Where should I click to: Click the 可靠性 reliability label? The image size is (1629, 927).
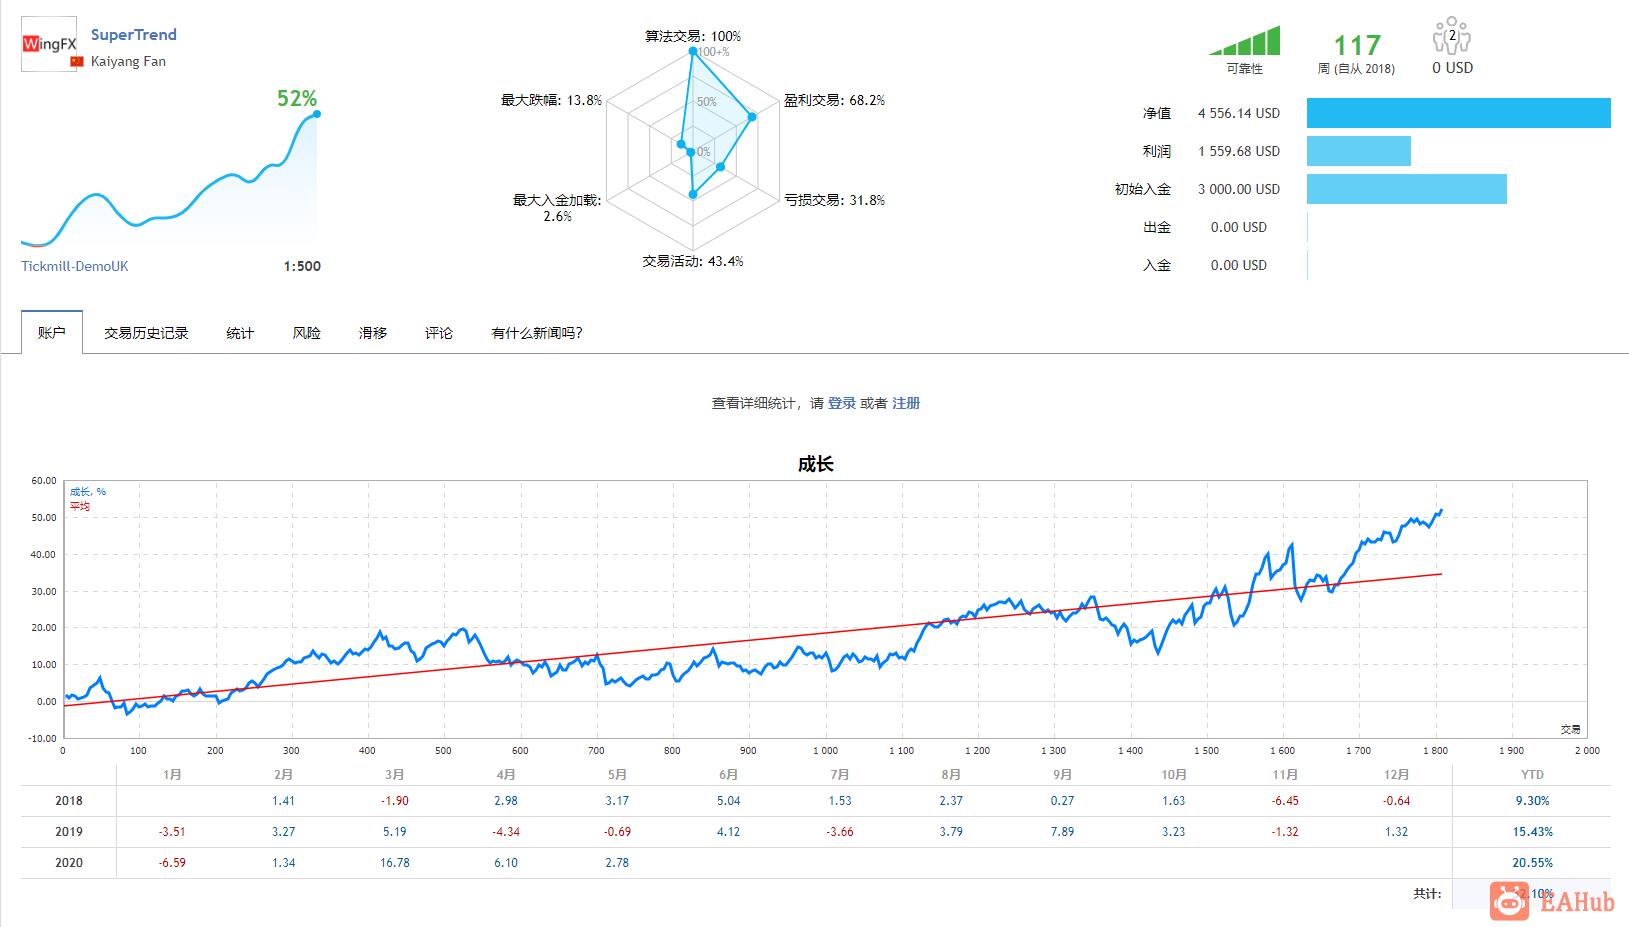[x=1244, y=69]
